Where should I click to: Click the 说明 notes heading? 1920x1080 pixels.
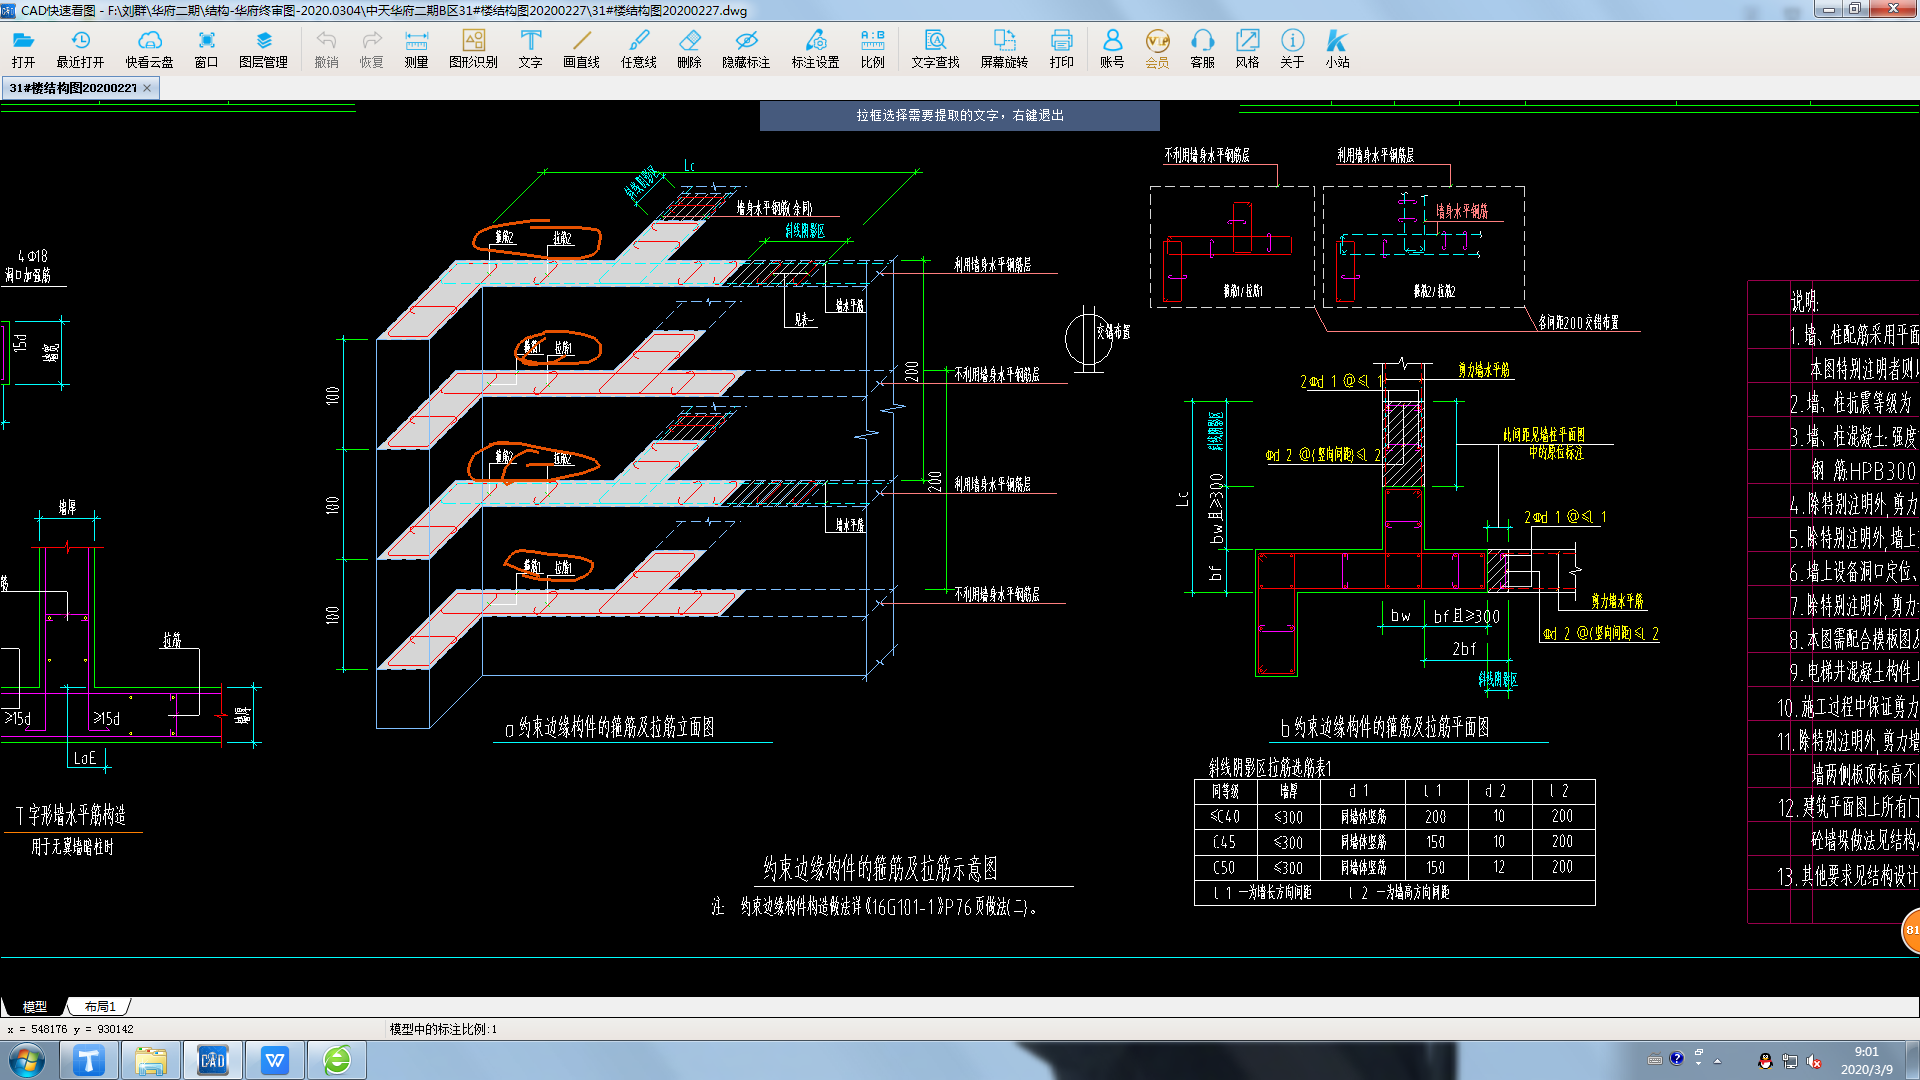[x=1804, y=301]
